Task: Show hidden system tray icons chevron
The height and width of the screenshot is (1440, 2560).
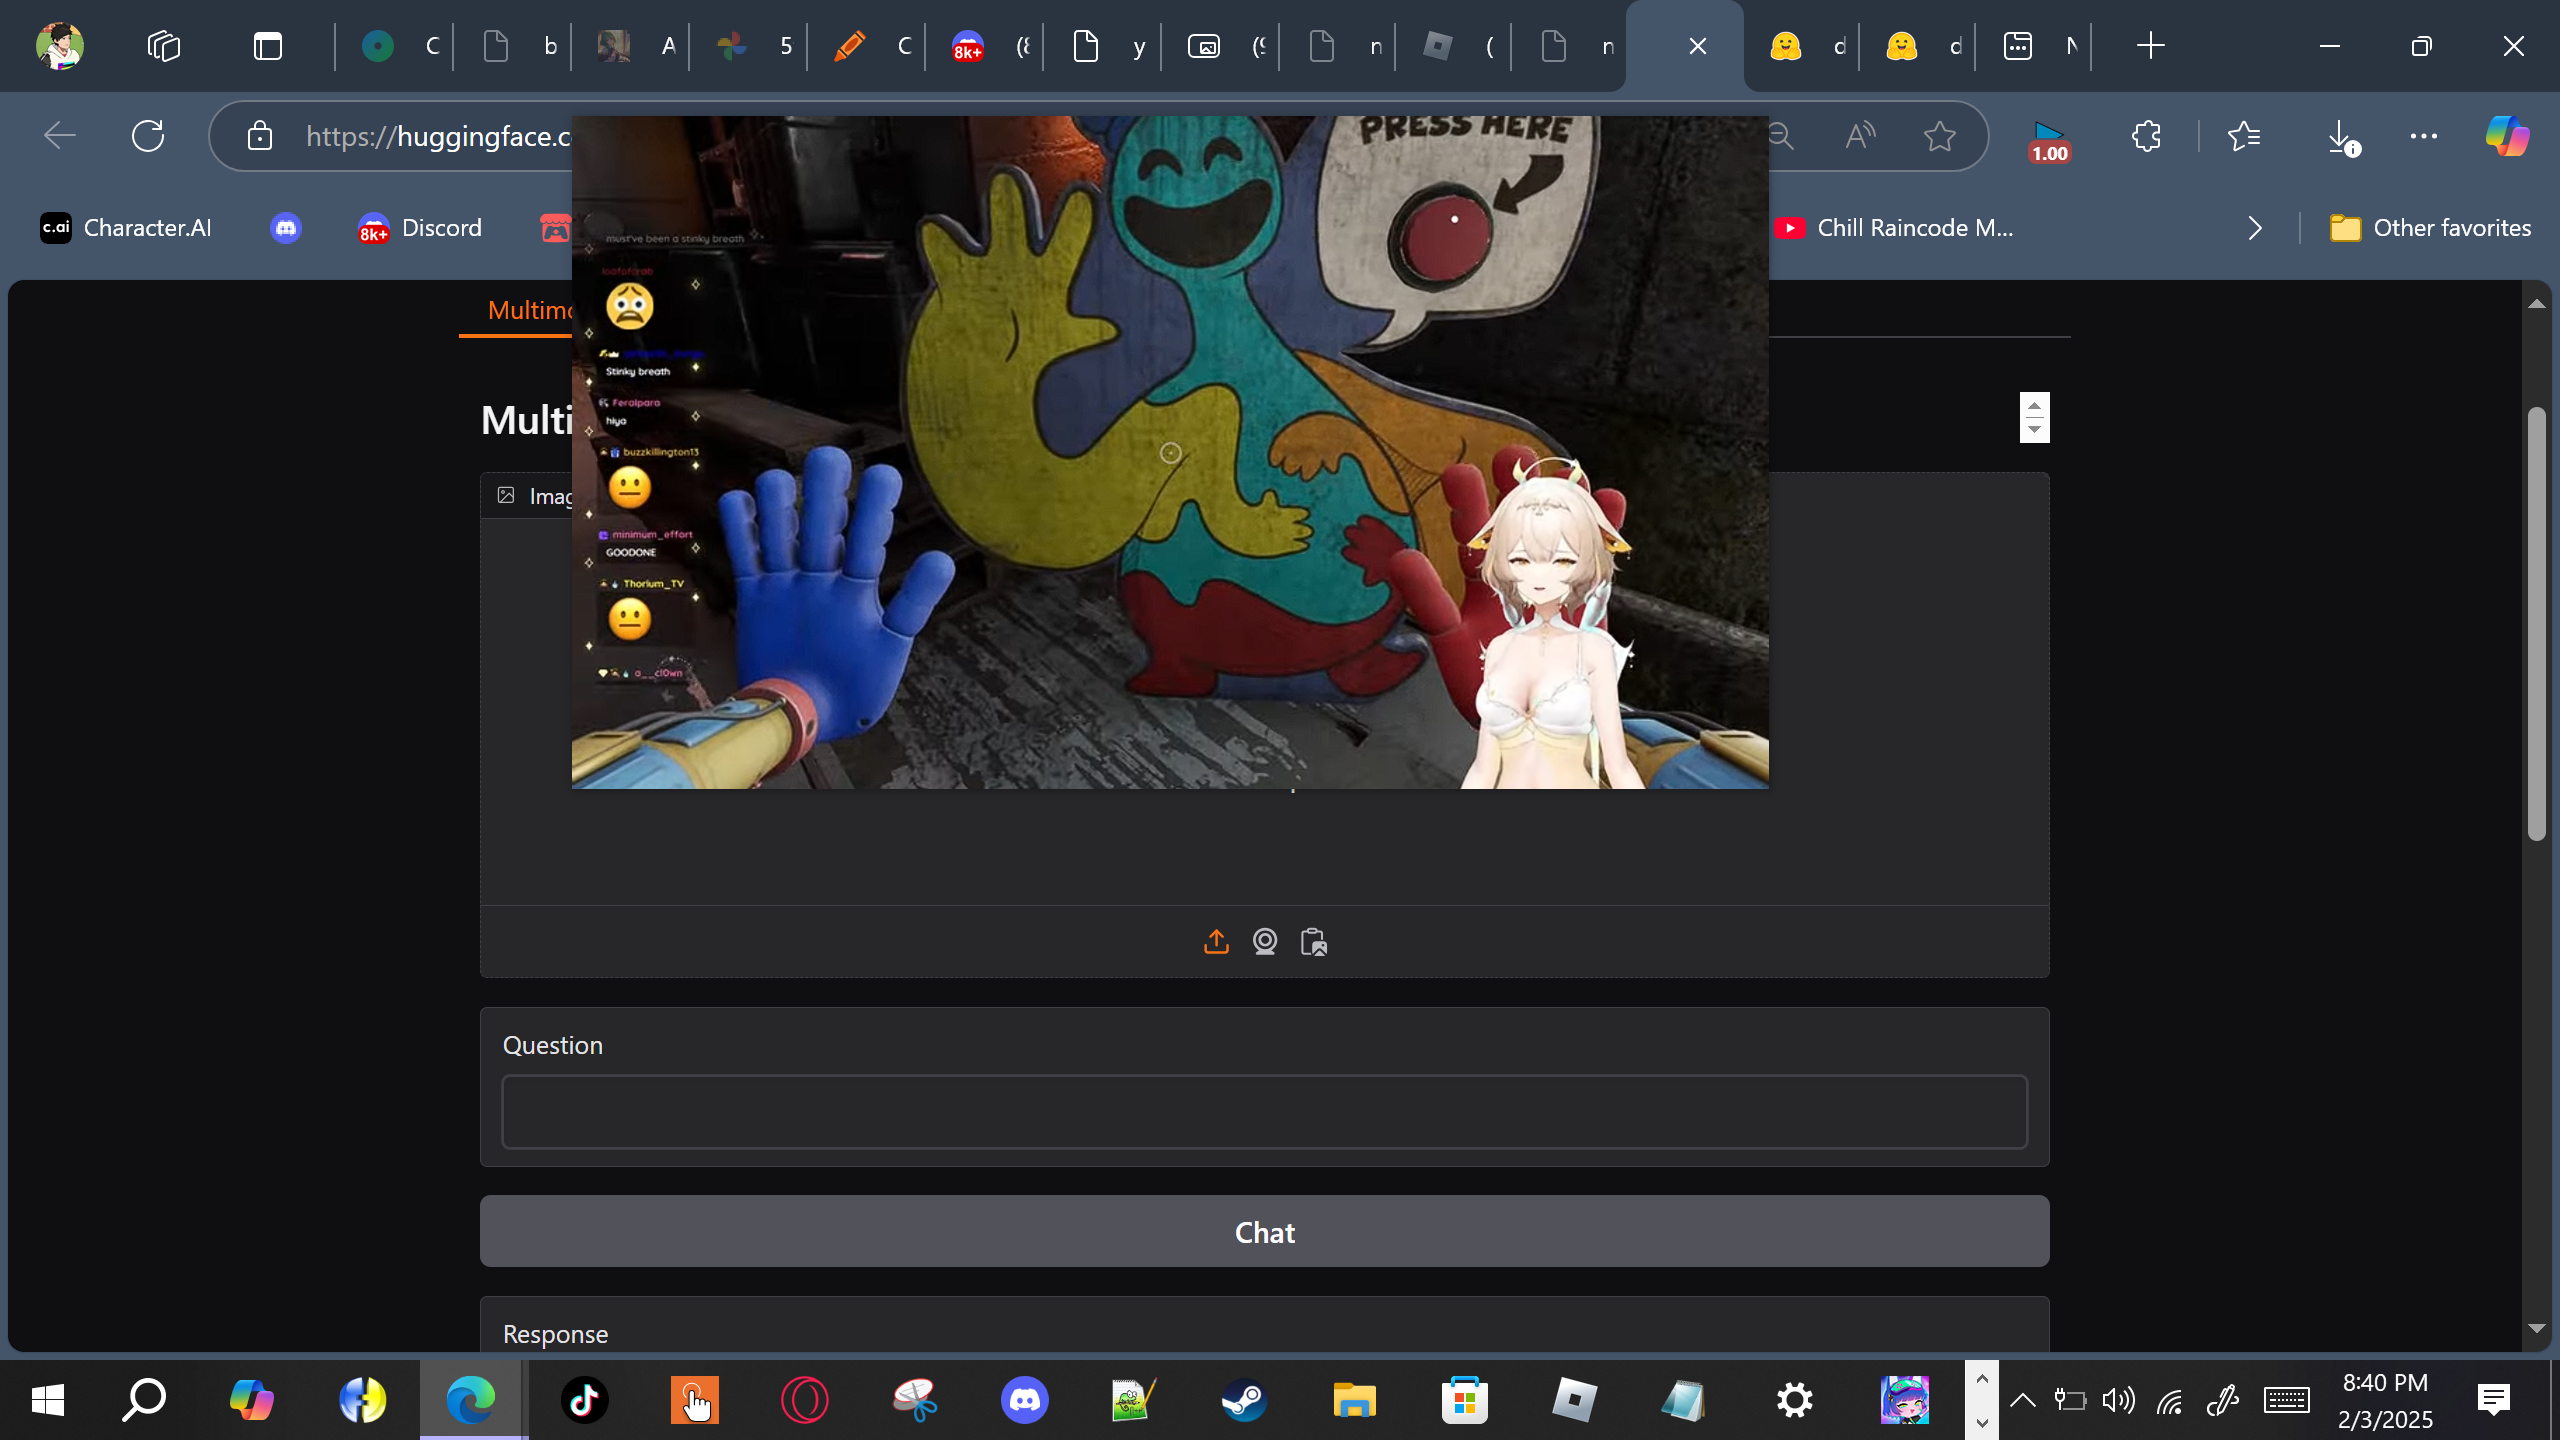Action: (x=2022, y=1400)
